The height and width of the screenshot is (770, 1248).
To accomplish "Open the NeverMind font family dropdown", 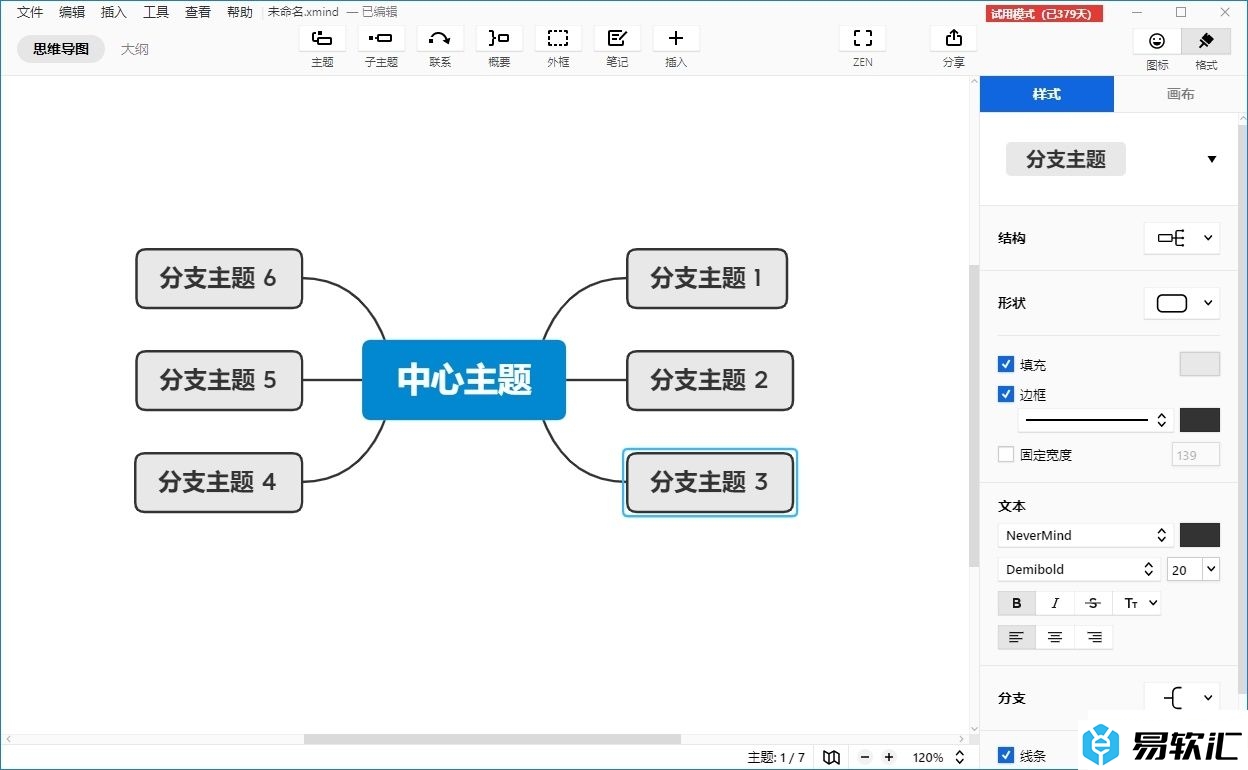I will pyautogui.click(x=1085, y=535).
